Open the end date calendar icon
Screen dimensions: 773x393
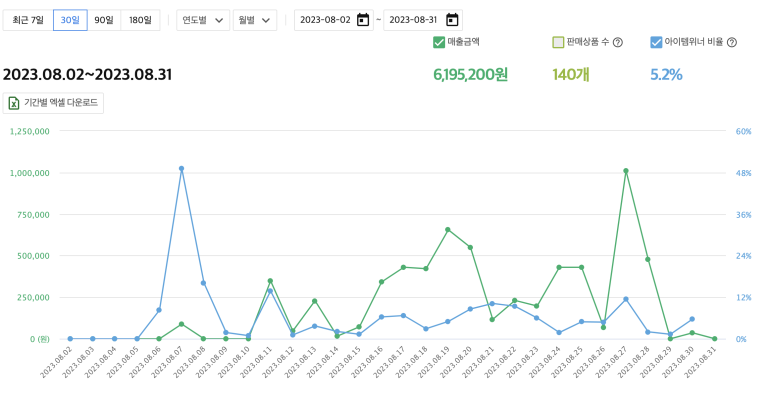pyautogui.click(x=452, y=20)
